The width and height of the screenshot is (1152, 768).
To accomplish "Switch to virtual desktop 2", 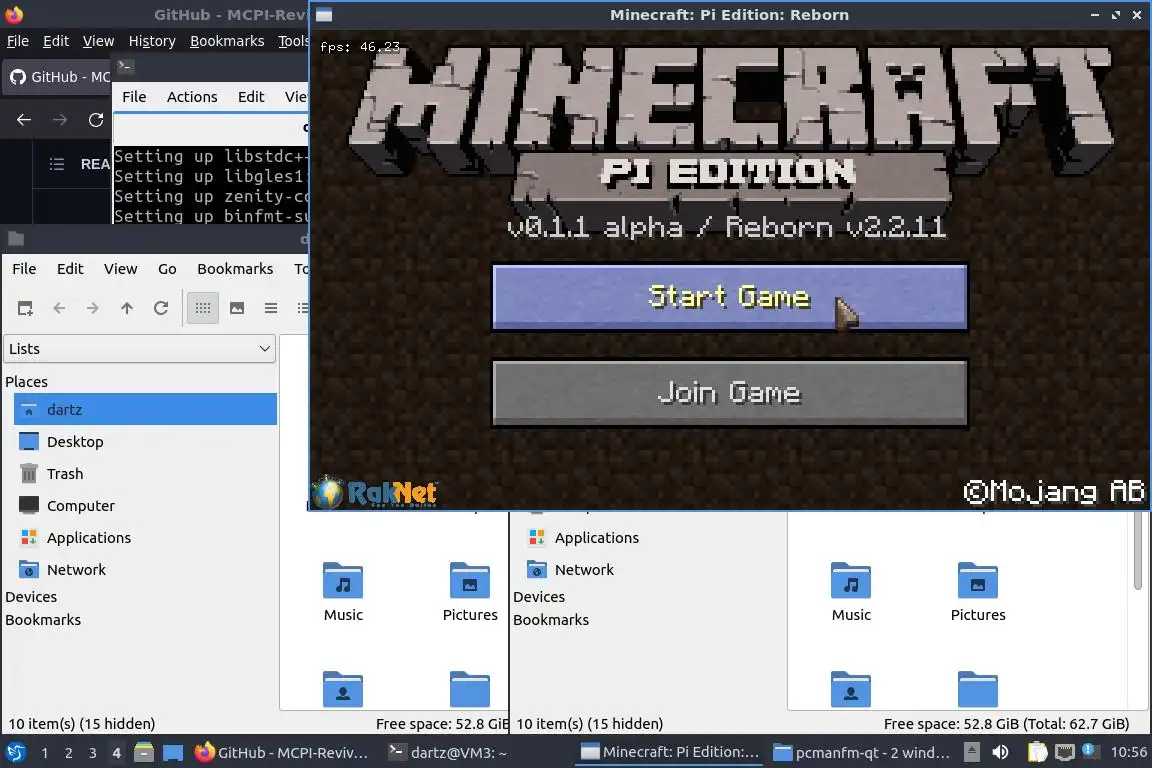I will [68, 753].
